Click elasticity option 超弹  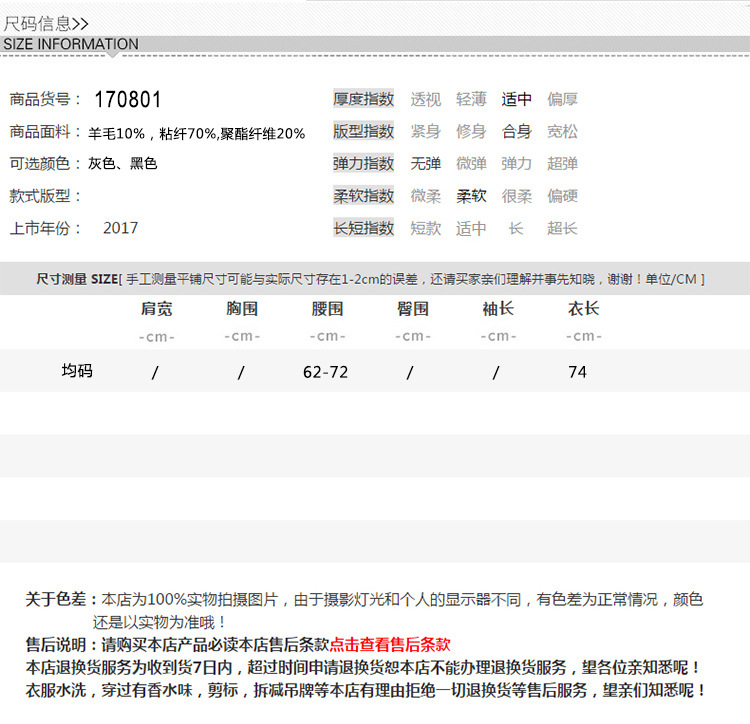coord(562,164)
